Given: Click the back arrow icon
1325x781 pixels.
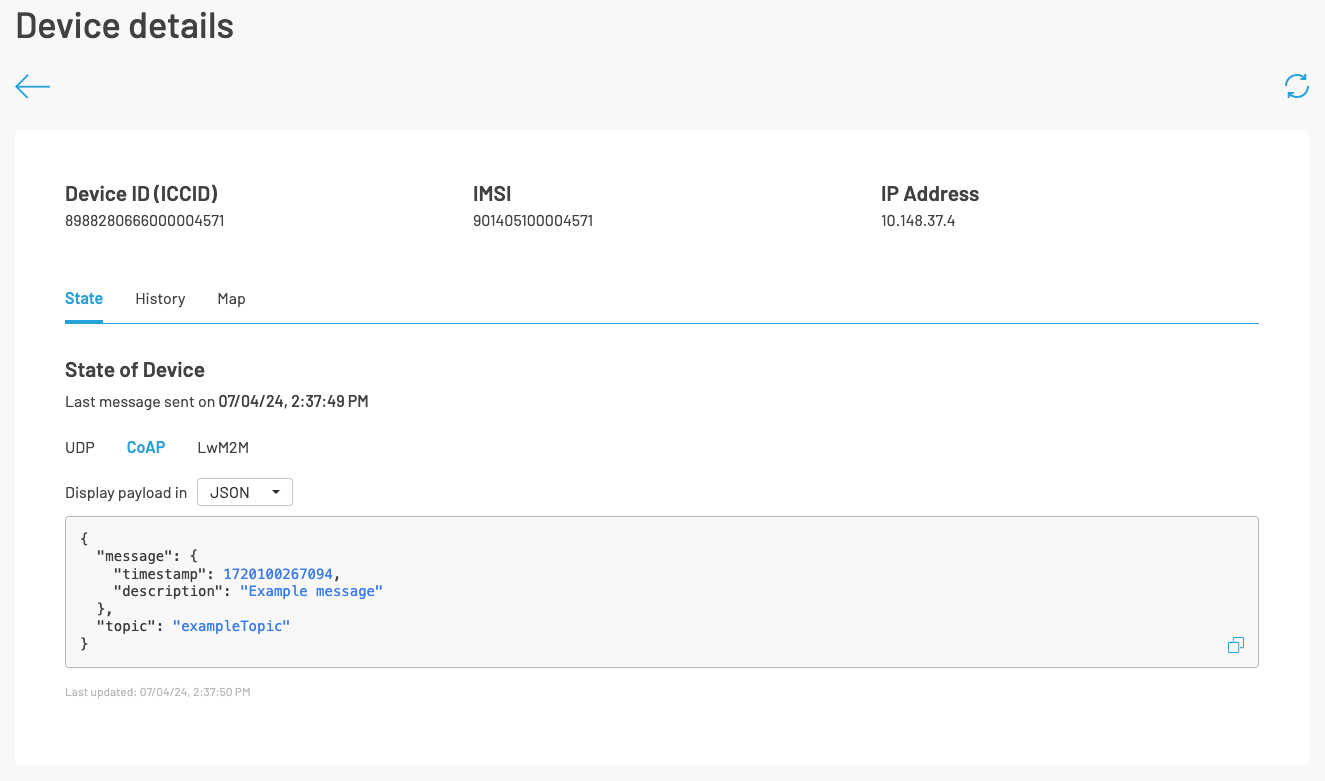Looking at the screenshot, I should (x=32, y=87).
